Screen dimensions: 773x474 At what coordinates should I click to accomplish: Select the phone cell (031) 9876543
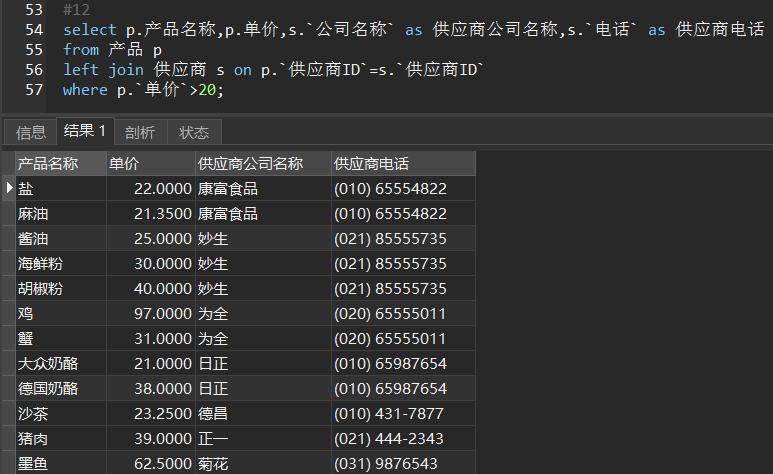point(402,464)
